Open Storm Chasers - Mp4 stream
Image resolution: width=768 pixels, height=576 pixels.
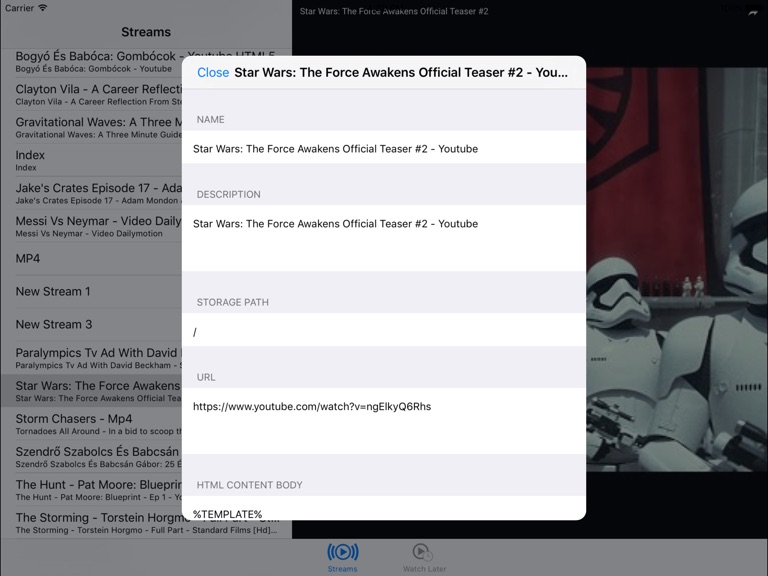pyautogui.click(x=91, y=424)
